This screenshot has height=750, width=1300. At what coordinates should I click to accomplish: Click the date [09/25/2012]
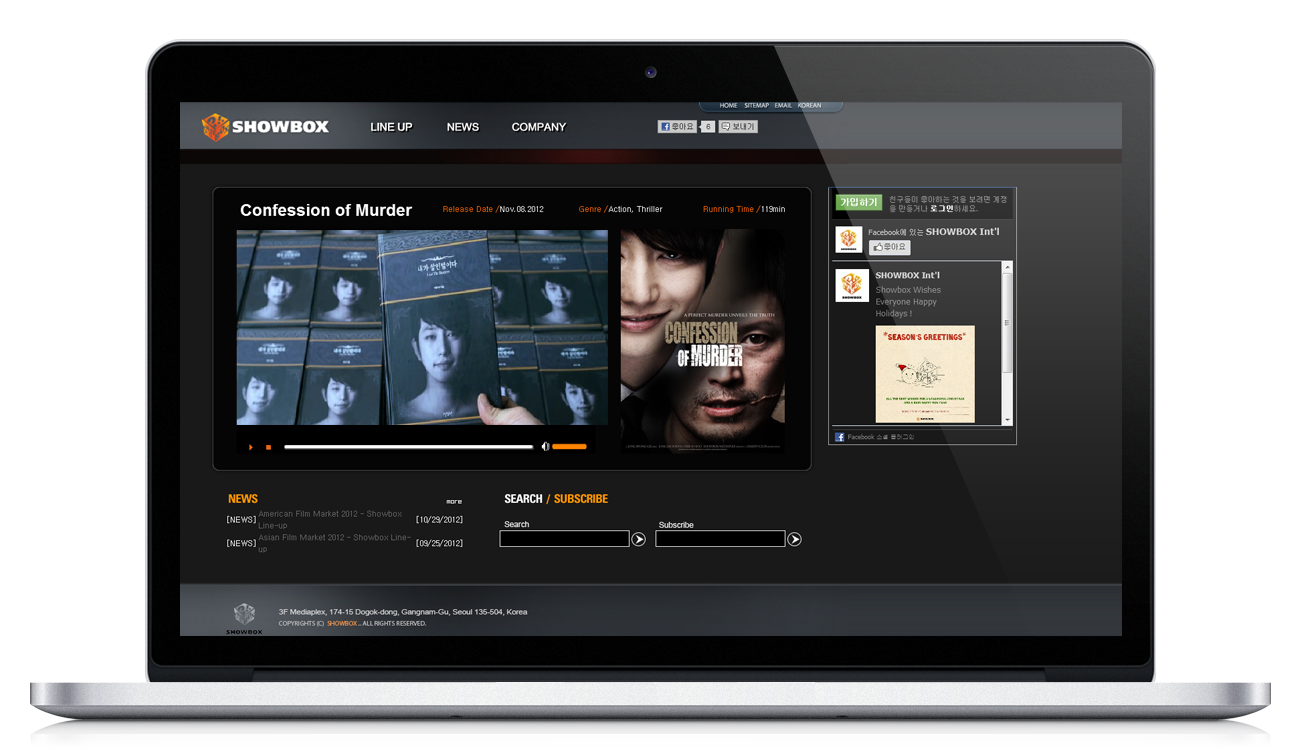[x=439, y=543]
